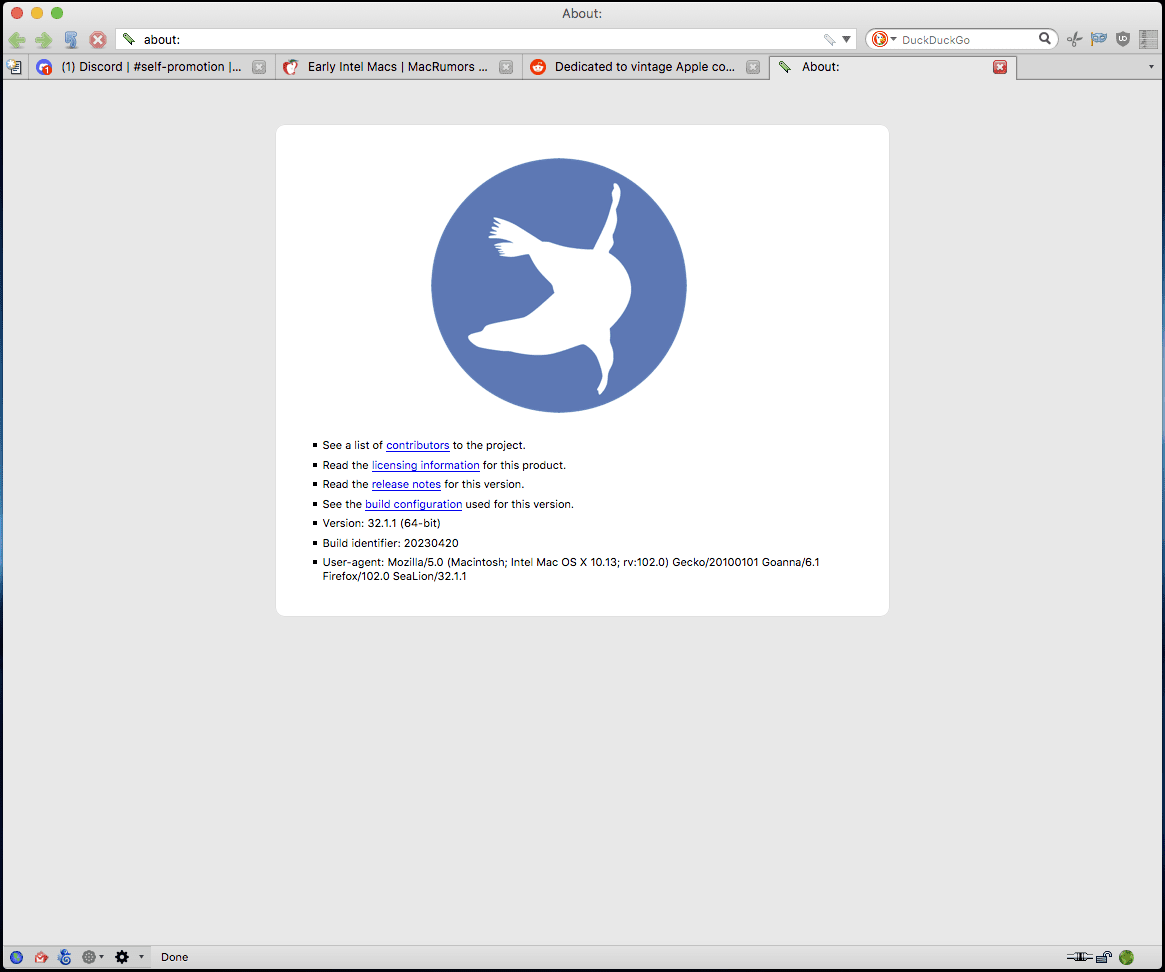Click the Version: 32.1.1 (64-bit) text

pyautogui.click(x=381, y=523)
